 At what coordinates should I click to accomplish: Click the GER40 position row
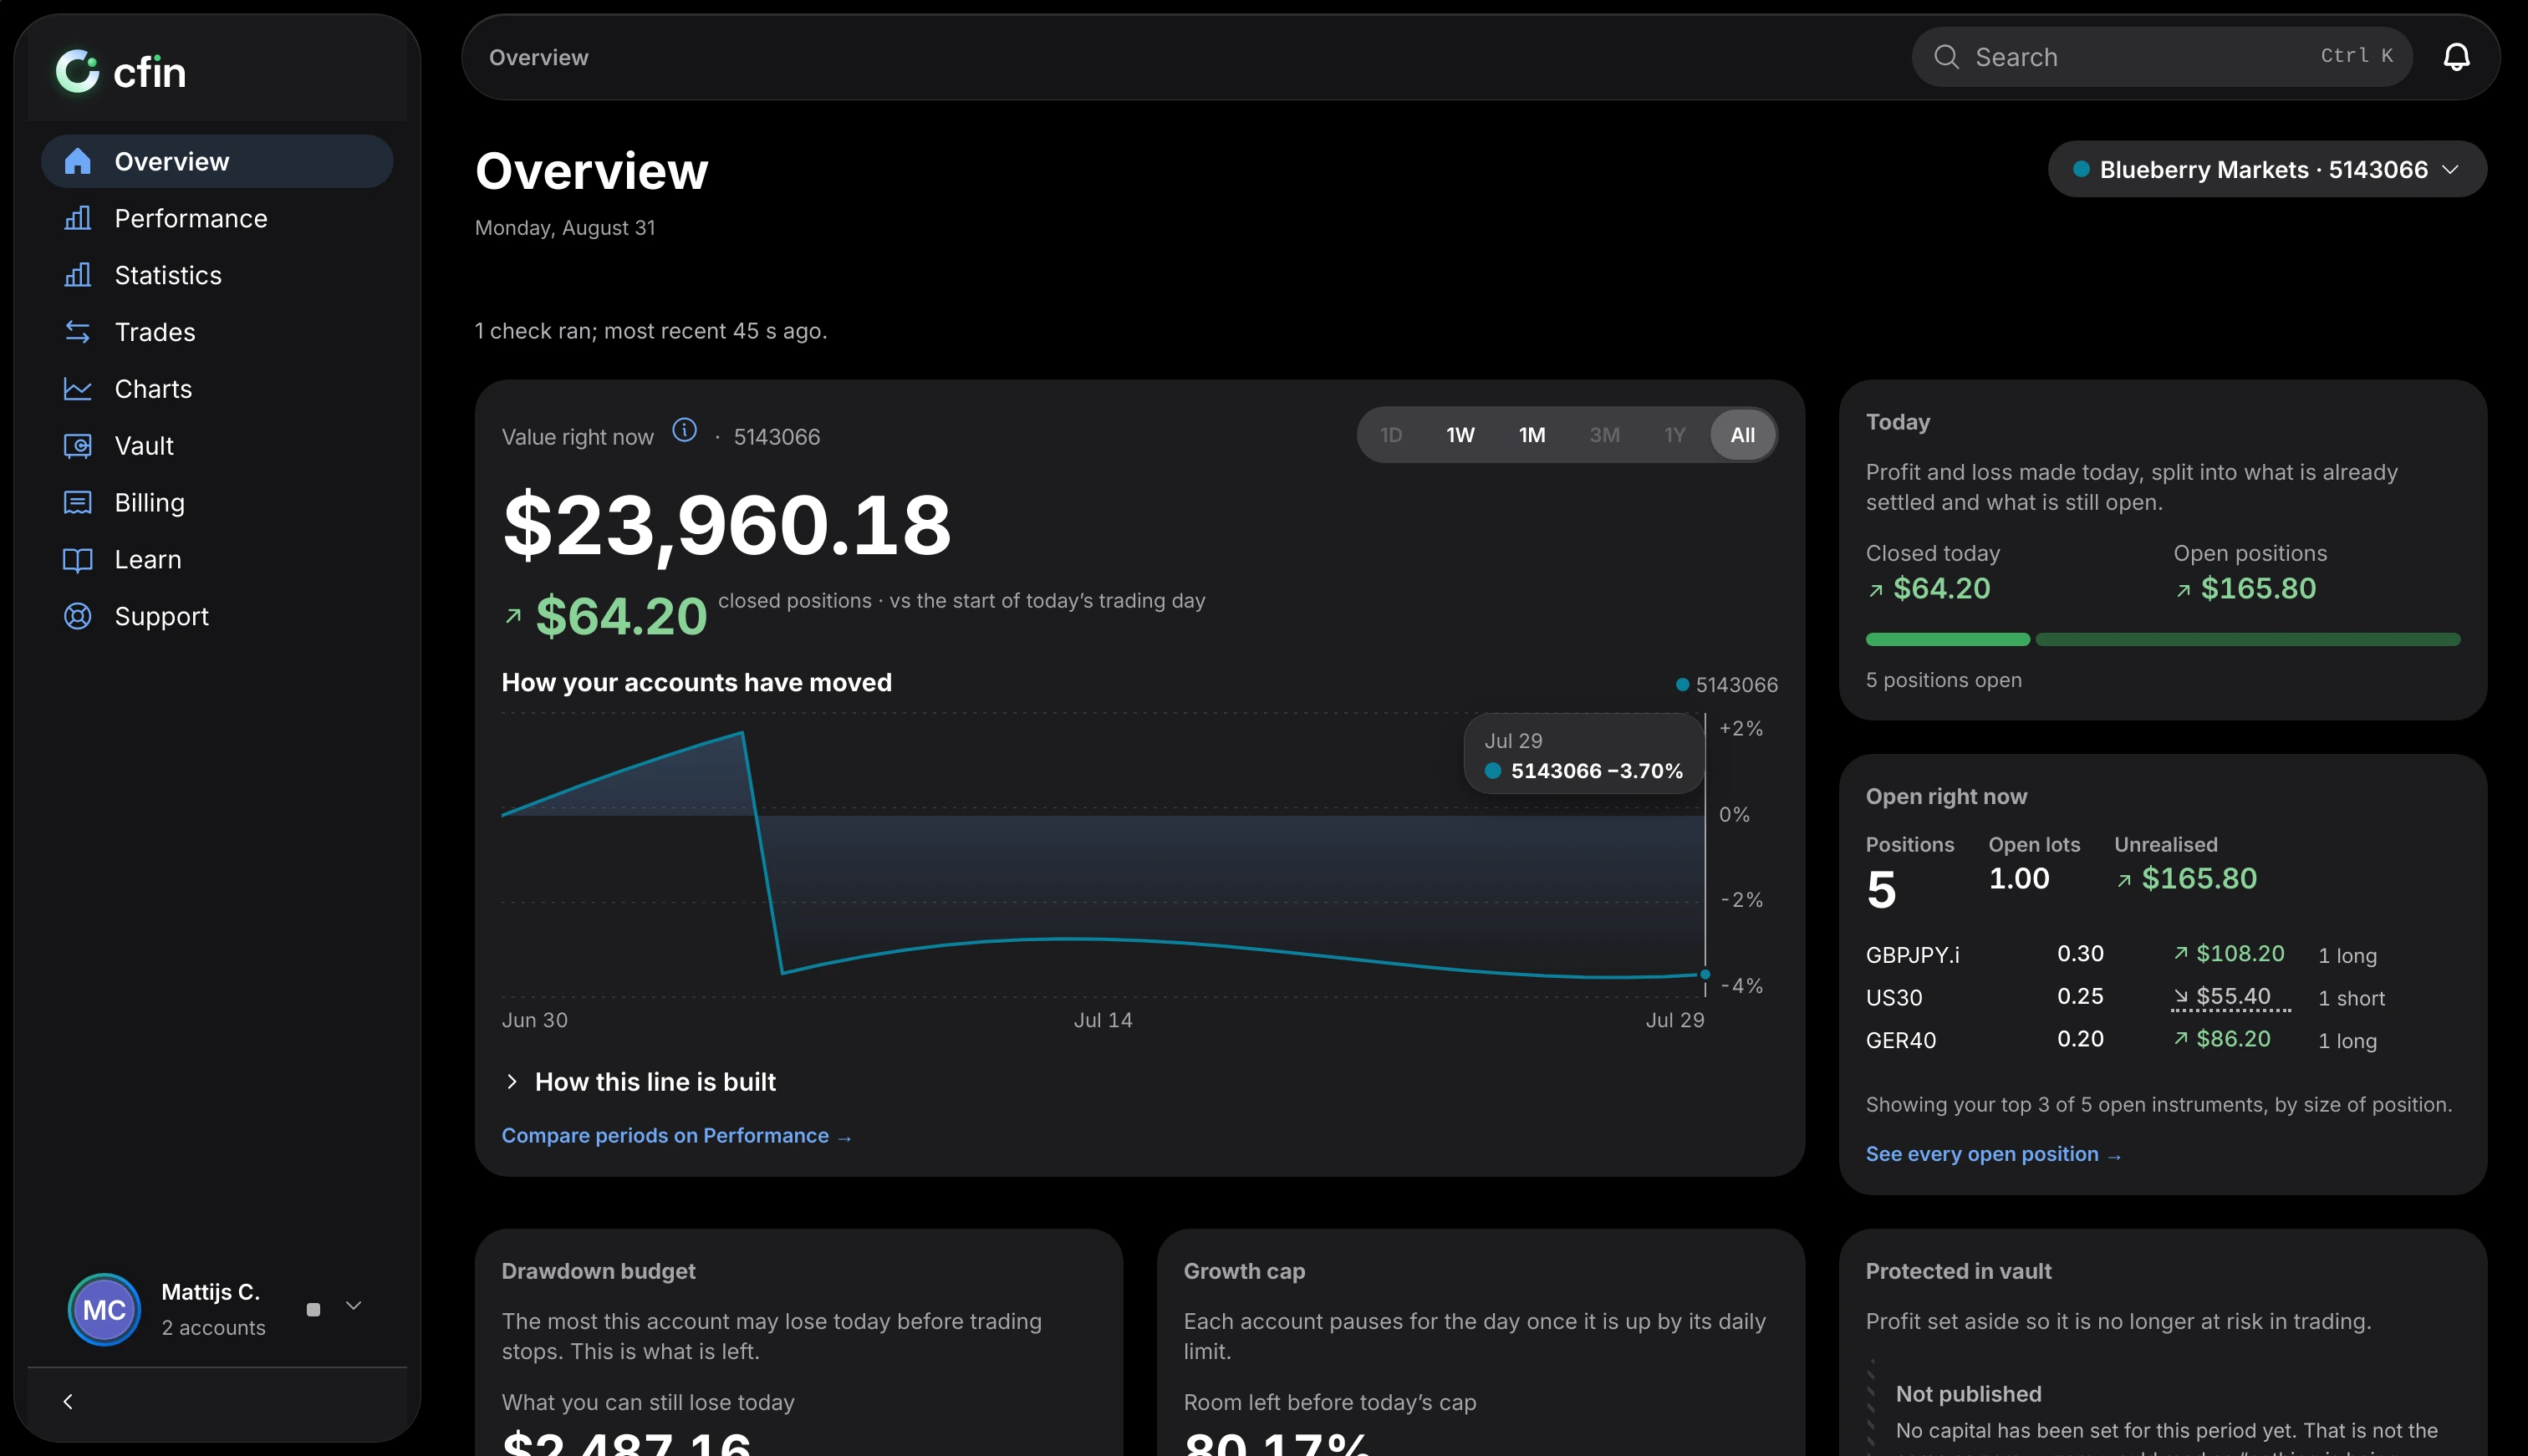tap(2162, 1040)
